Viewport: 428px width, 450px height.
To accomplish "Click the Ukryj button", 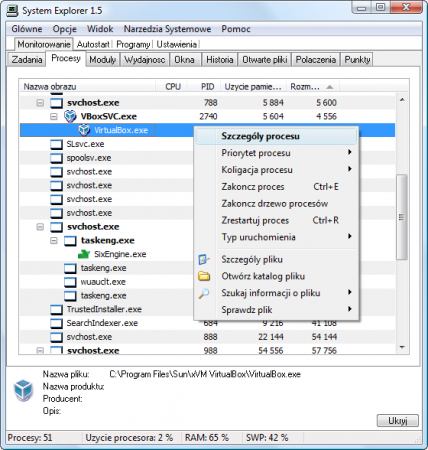I will 397,421.
